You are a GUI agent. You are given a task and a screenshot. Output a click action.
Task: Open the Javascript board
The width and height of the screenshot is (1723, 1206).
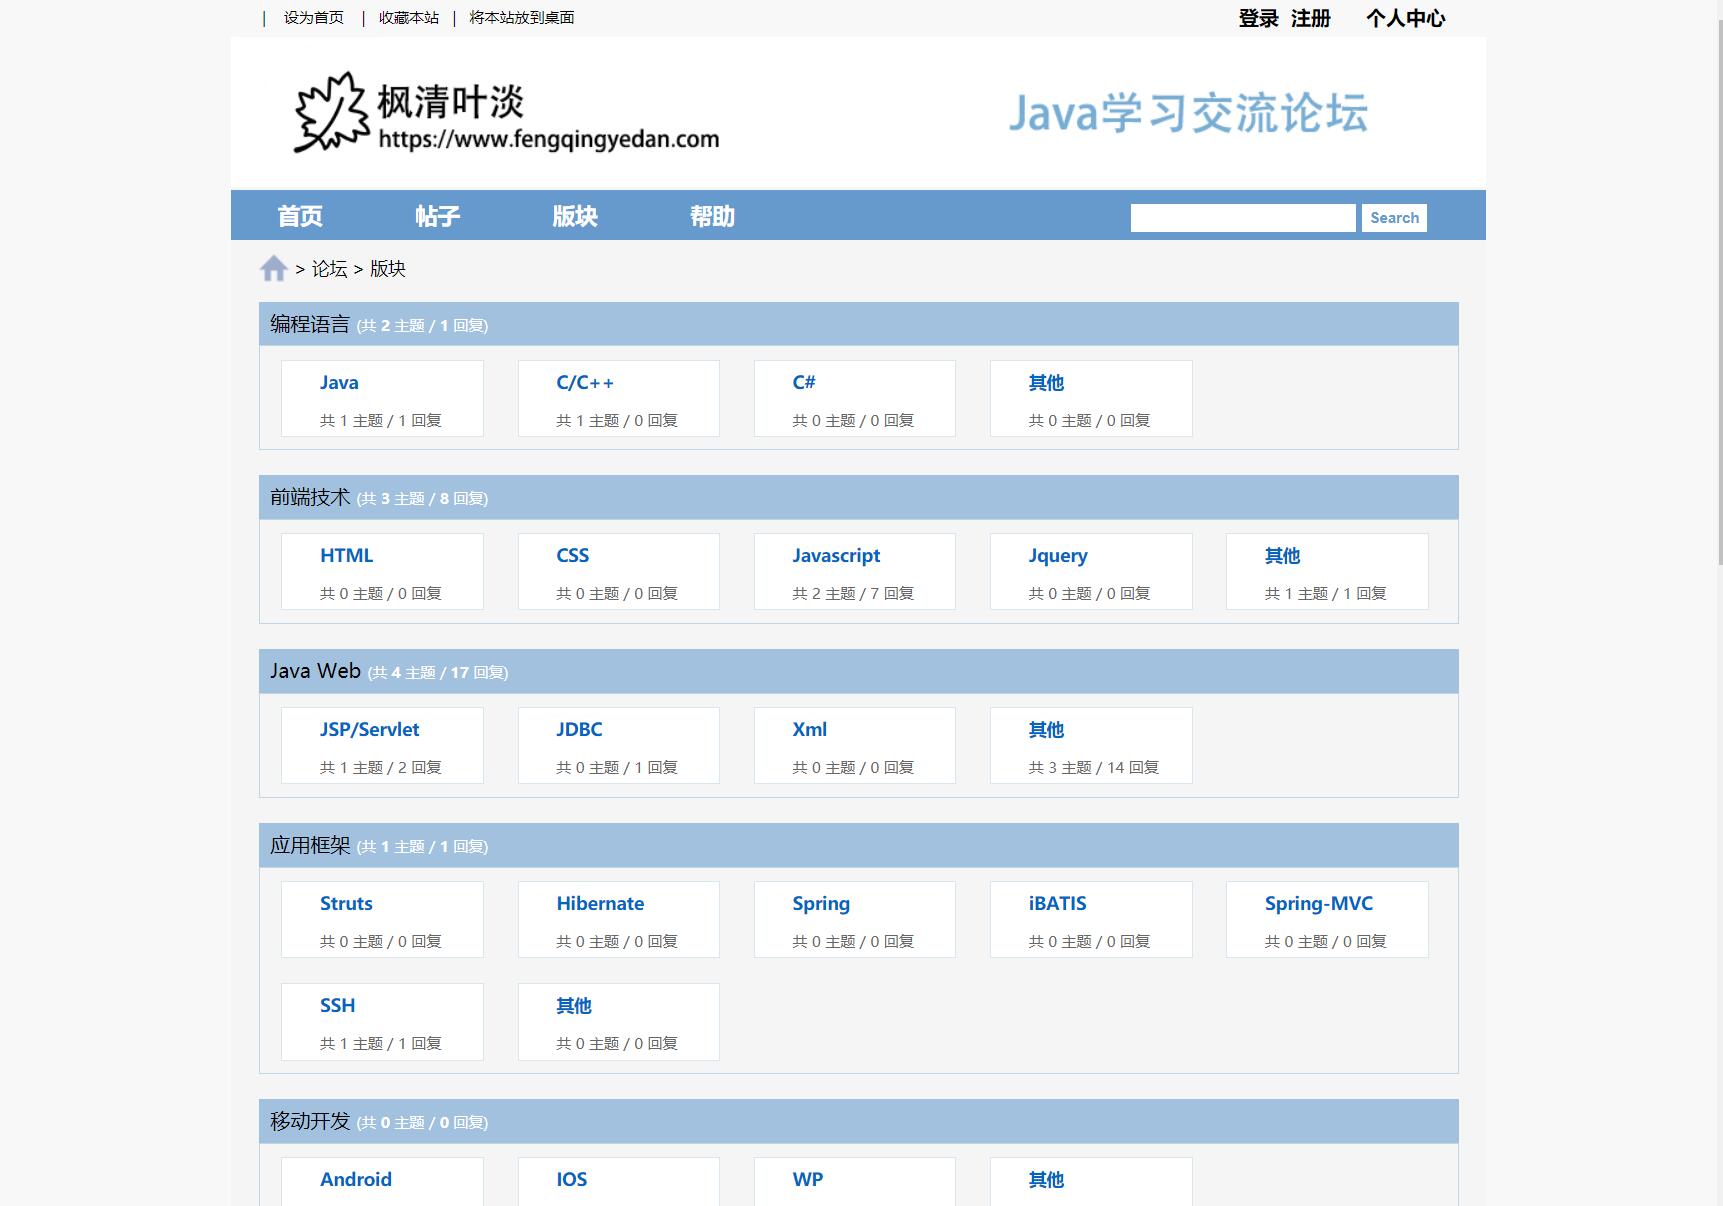click(x=836, y=556)
